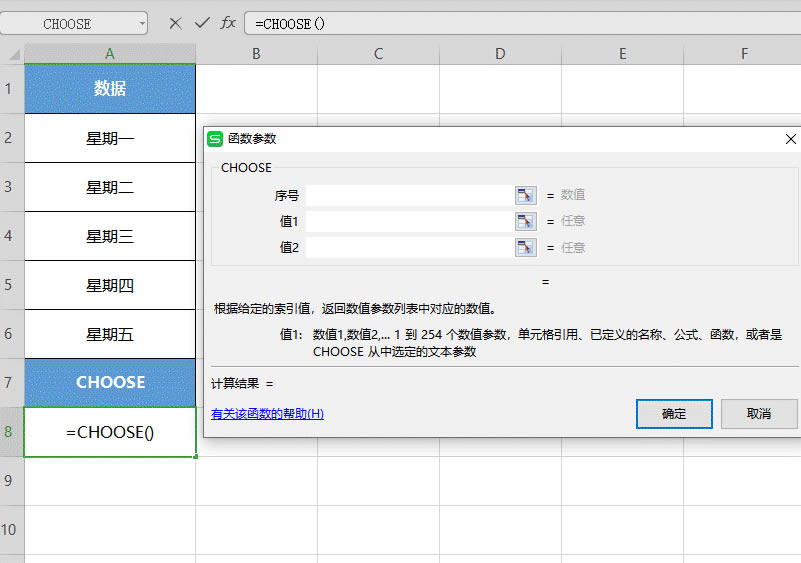Click the blue CHOOSE label cell A7
The height and width of the screenshot is (563, 801).
pyautogui.click(x=110, y=383)
